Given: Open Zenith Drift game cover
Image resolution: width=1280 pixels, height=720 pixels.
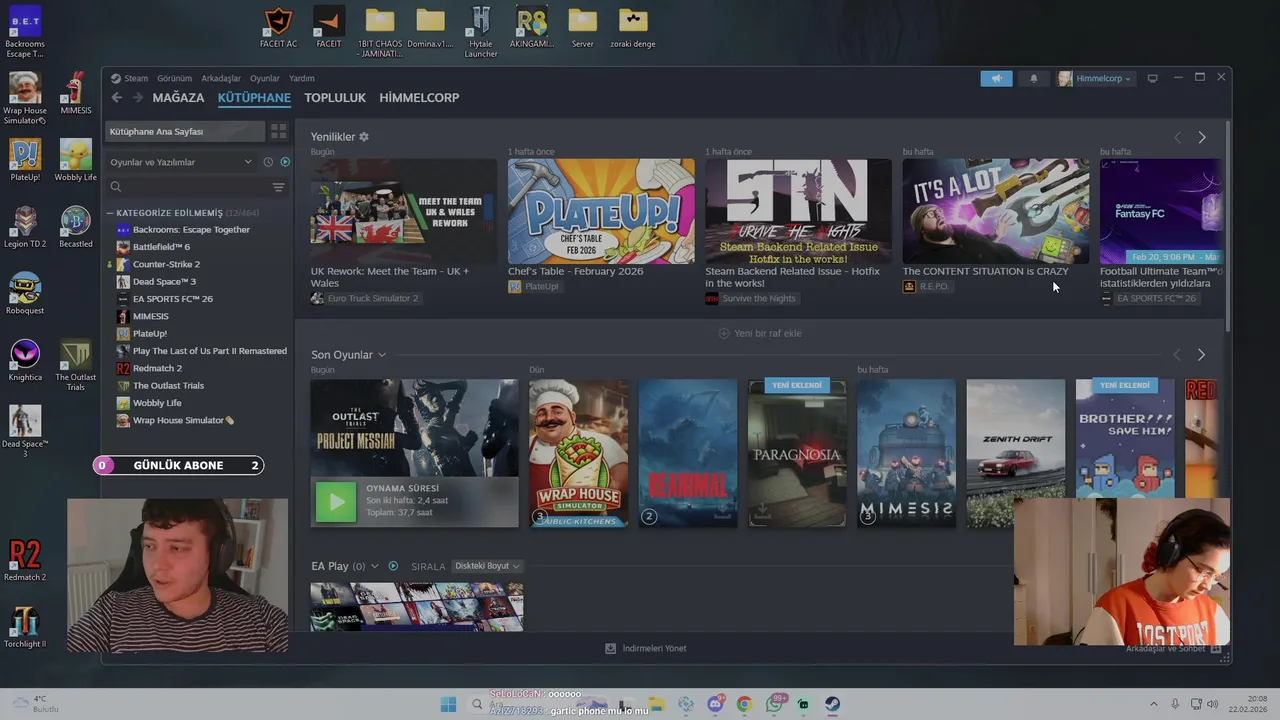Looking at the screenshot, I should click(x=1016, y=453).
